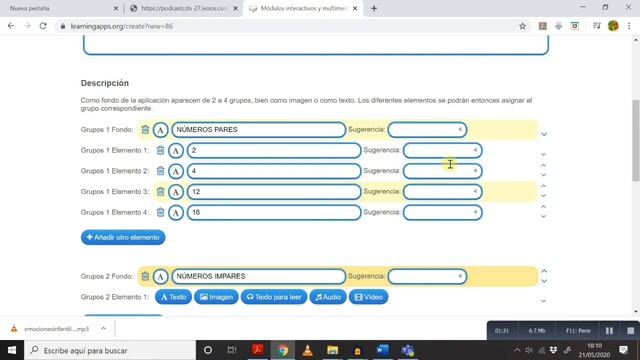
Task: Show hidden system tray icons
Action: 517,350
